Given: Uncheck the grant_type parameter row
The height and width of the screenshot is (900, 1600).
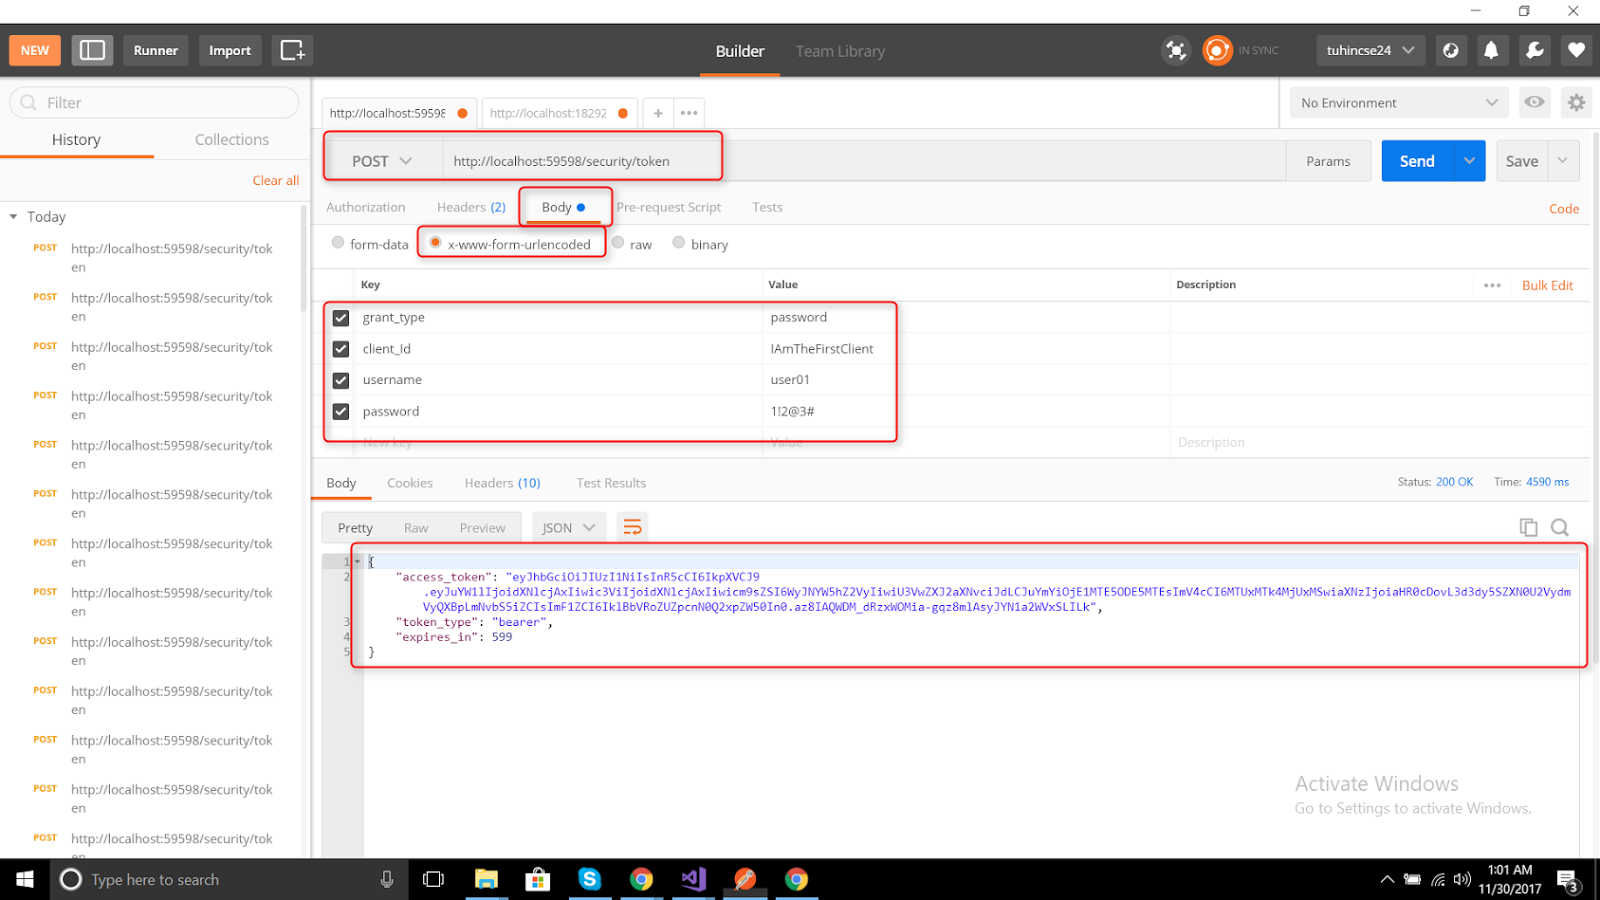Looking at the screenshot, I should (x=340, y=317).
